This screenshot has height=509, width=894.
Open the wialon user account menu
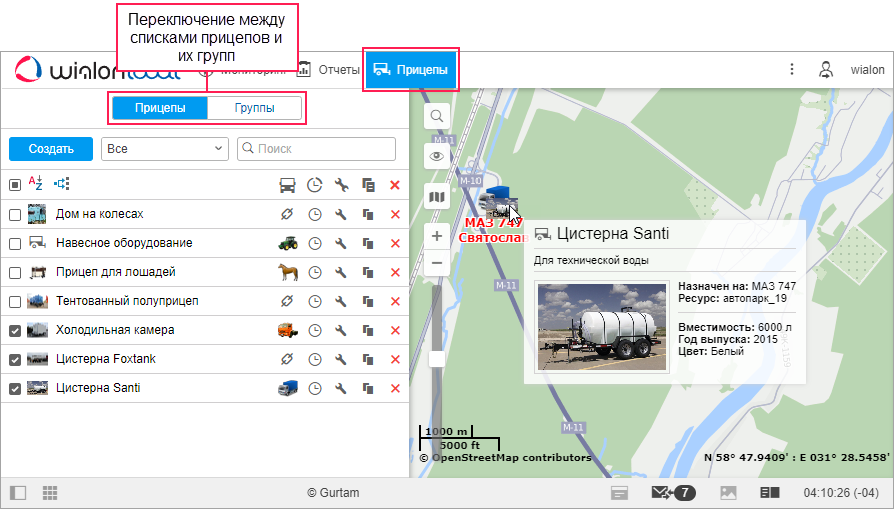[x=867, y=70]
